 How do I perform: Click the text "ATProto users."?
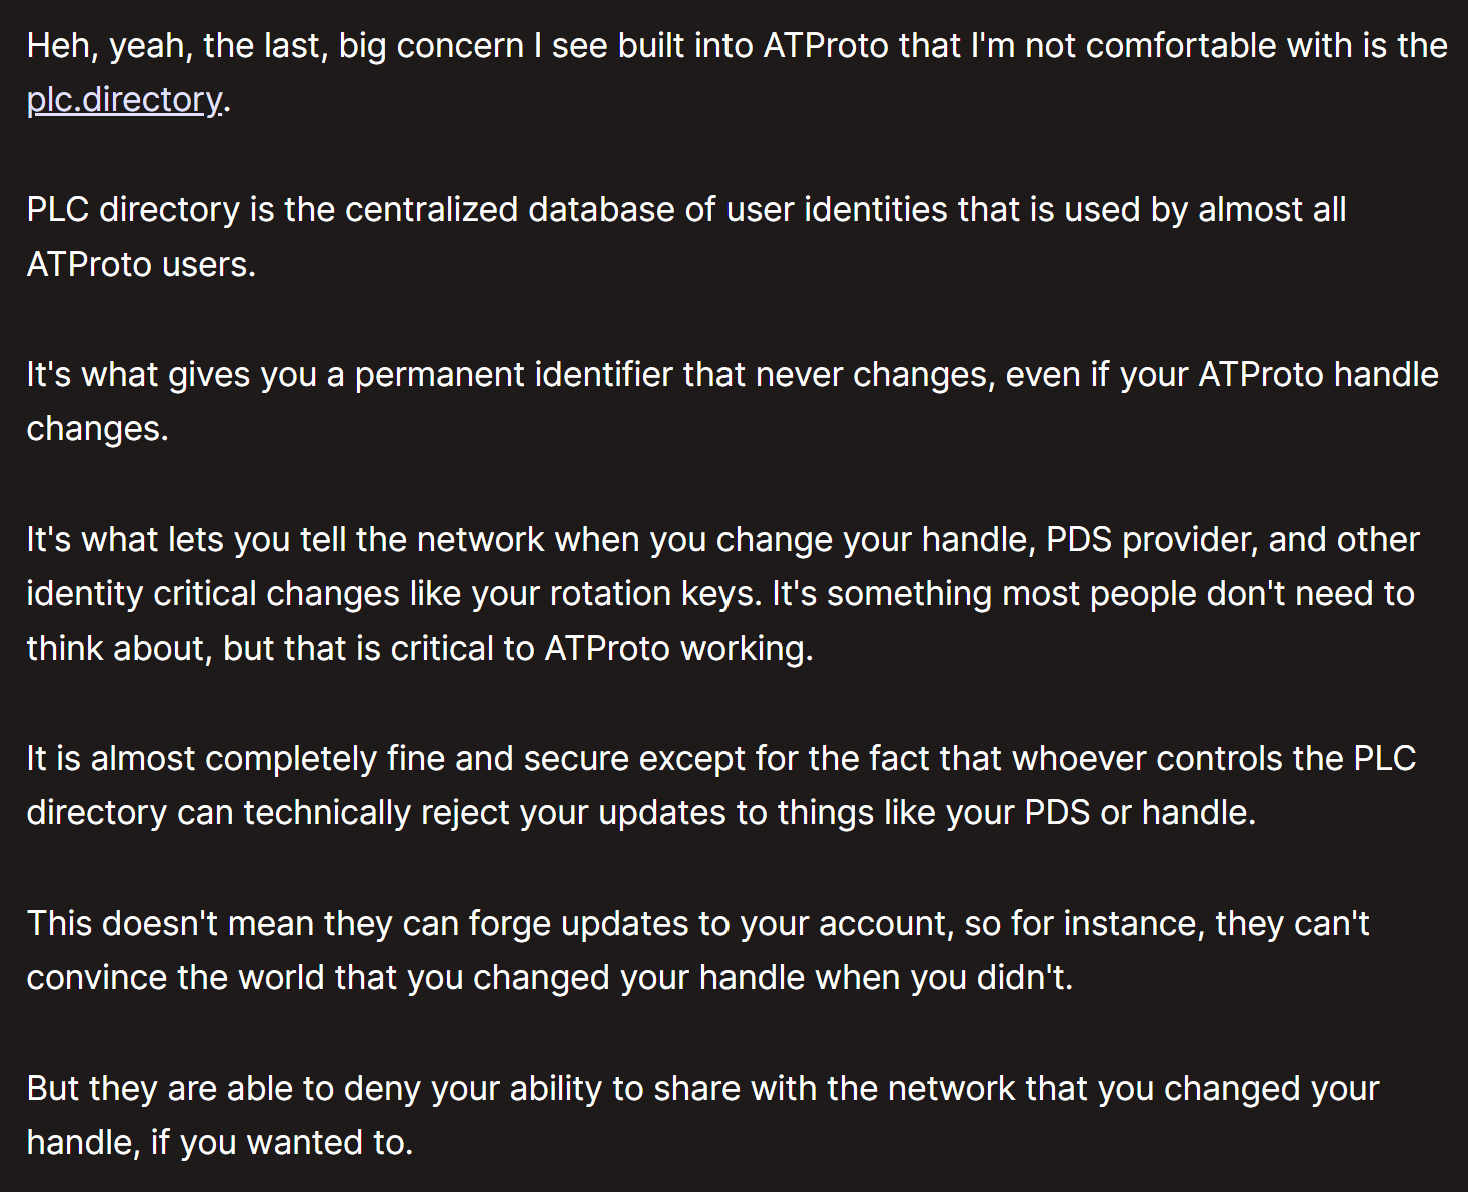coord(141,265)
